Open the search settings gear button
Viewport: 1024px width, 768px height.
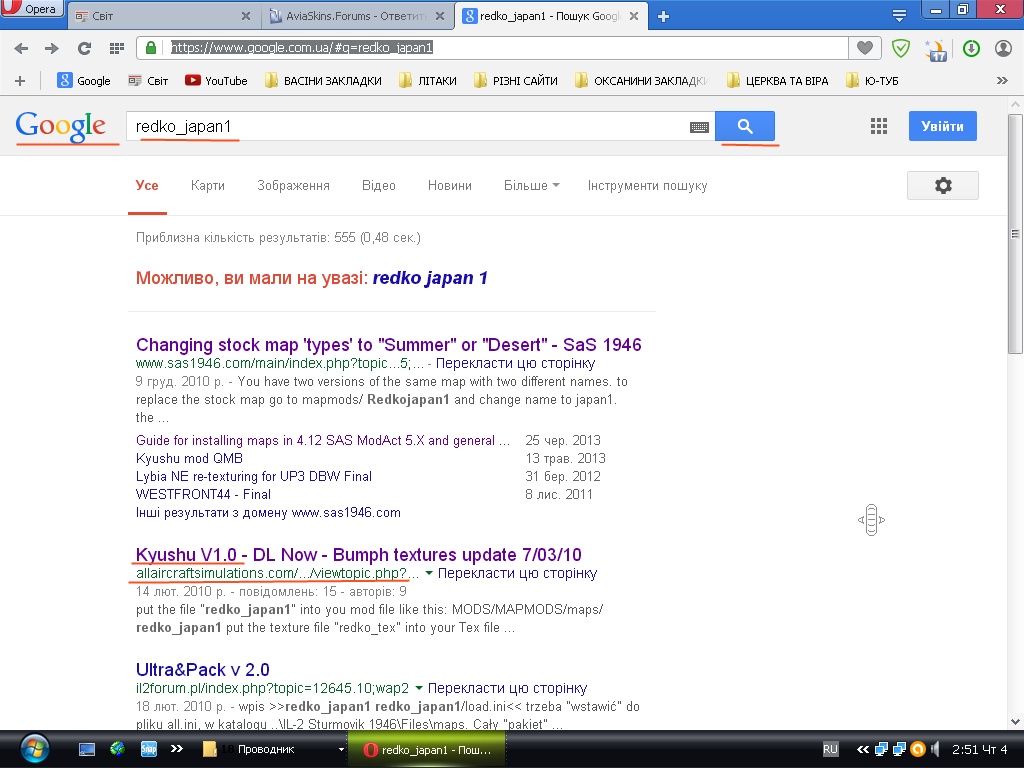943,185
